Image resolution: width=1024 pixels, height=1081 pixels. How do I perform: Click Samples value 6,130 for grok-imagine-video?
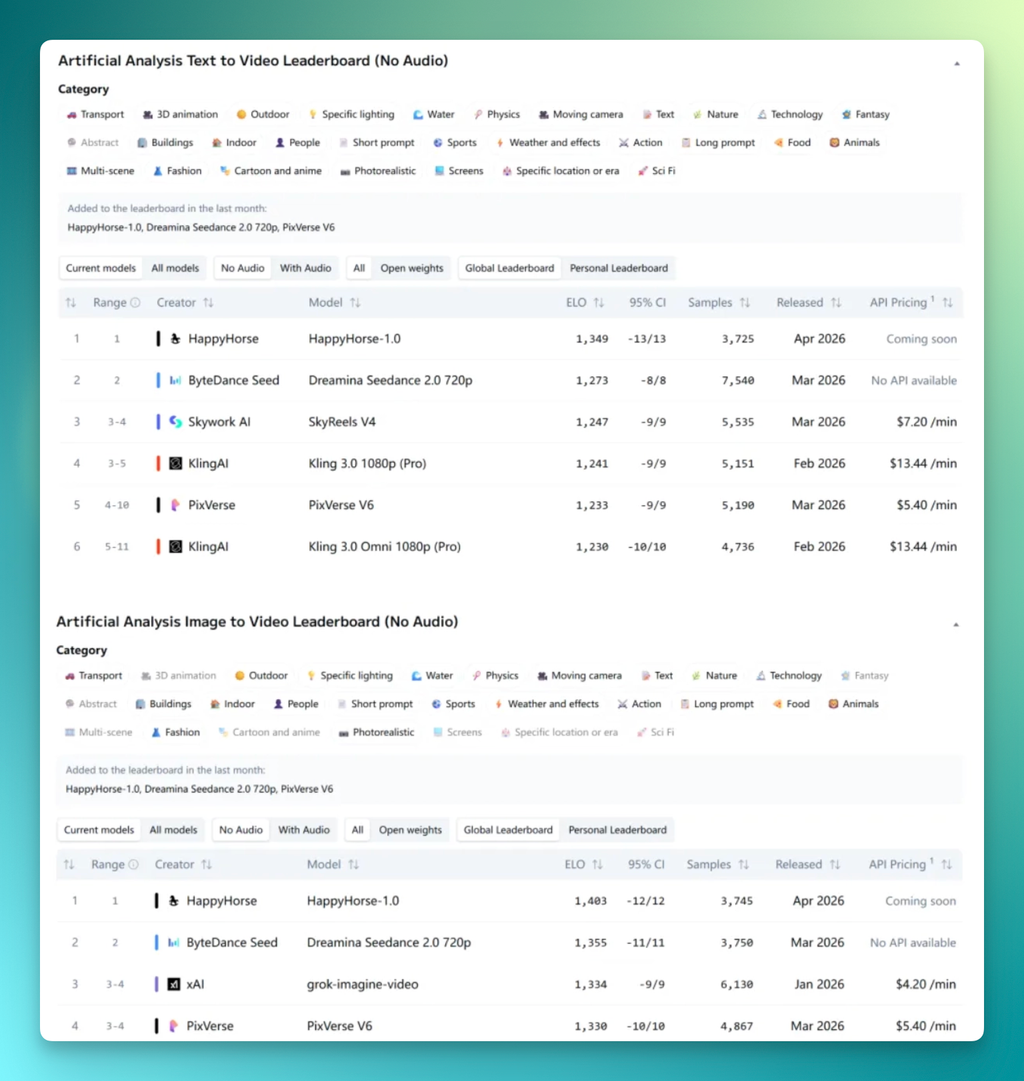coord(736,984)
